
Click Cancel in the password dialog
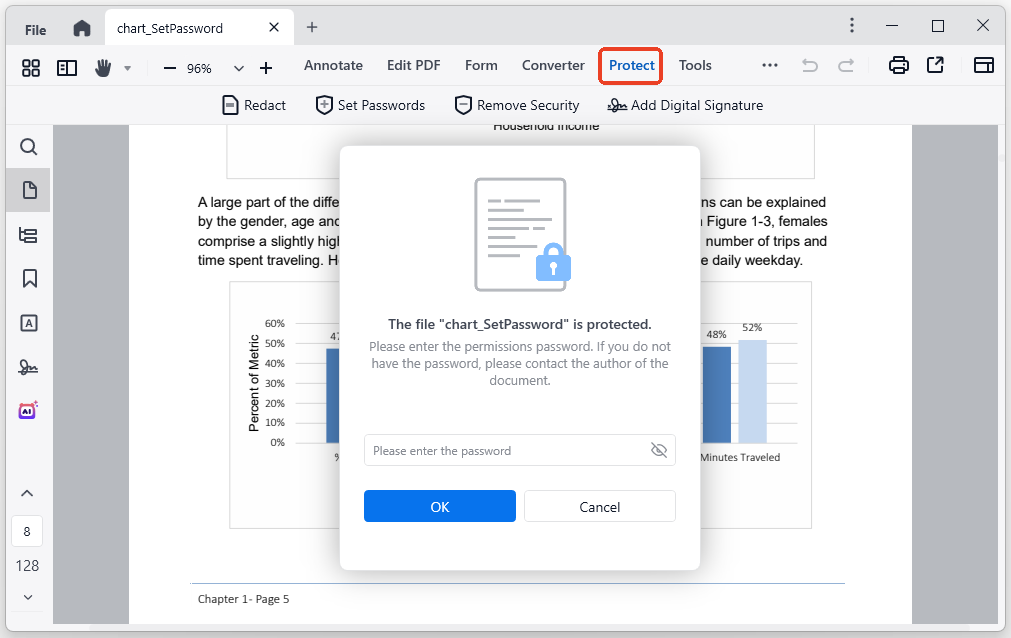pyautogui.click(x=599, y=506)
